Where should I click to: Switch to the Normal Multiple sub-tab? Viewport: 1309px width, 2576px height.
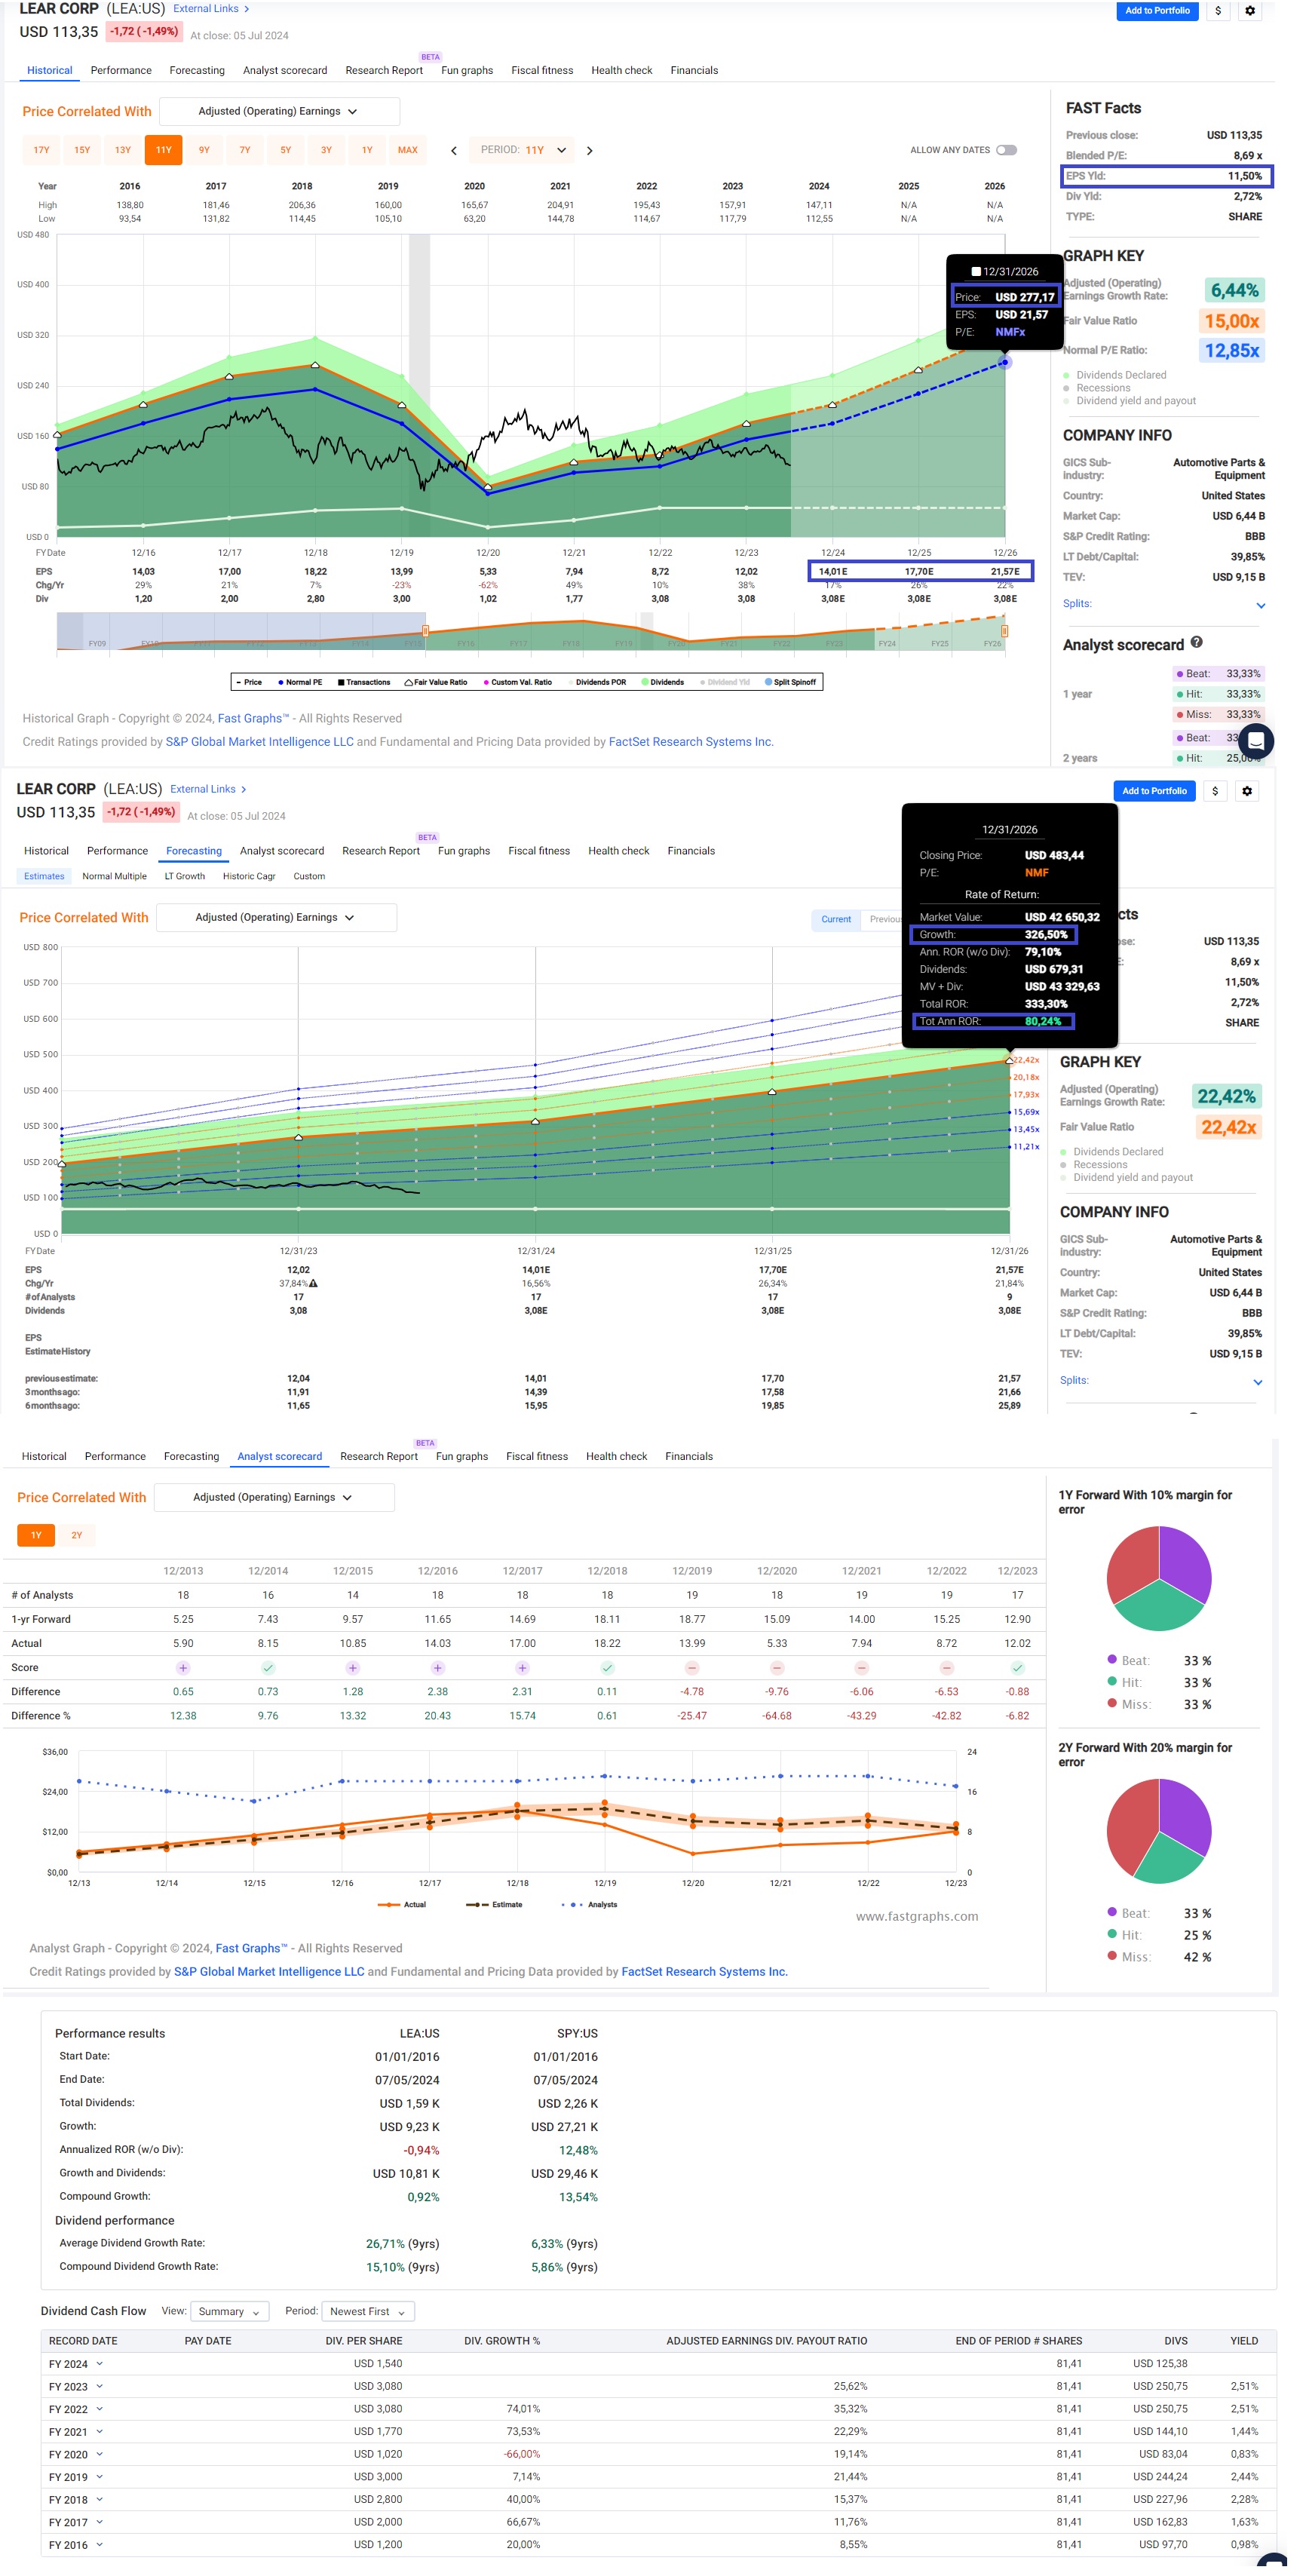tap(114, 876)
